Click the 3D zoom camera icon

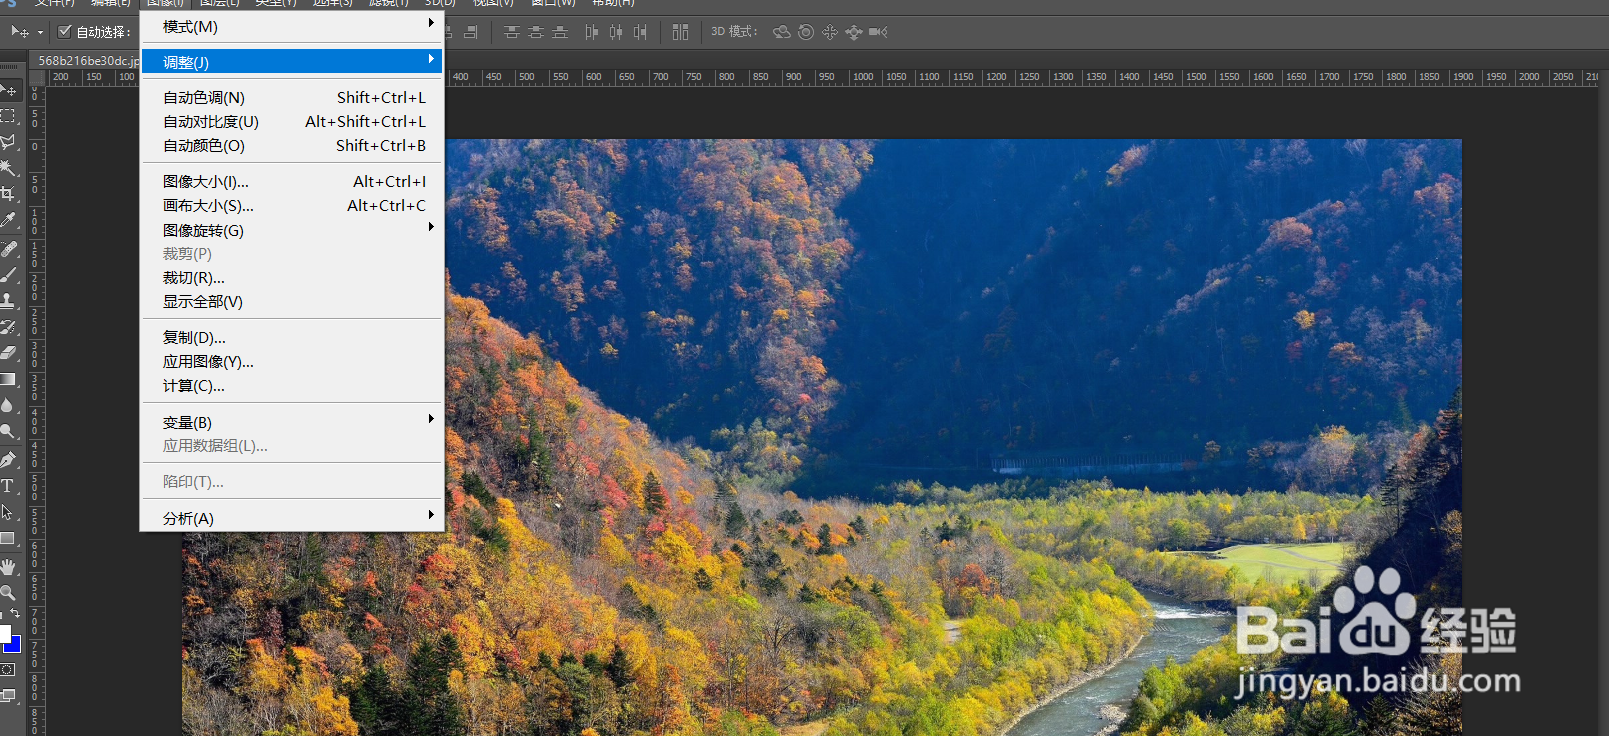(878, 32)
